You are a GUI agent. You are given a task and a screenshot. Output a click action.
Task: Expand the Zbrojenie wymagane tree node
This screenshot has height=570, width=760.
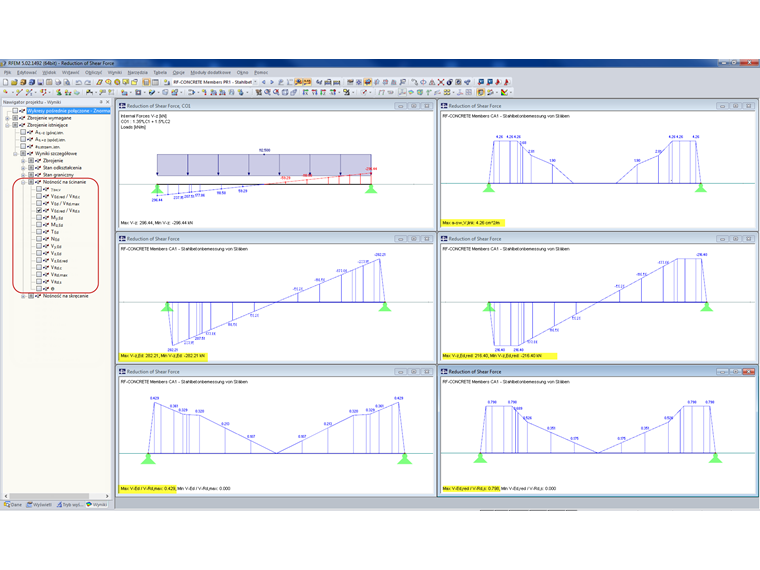8,118
